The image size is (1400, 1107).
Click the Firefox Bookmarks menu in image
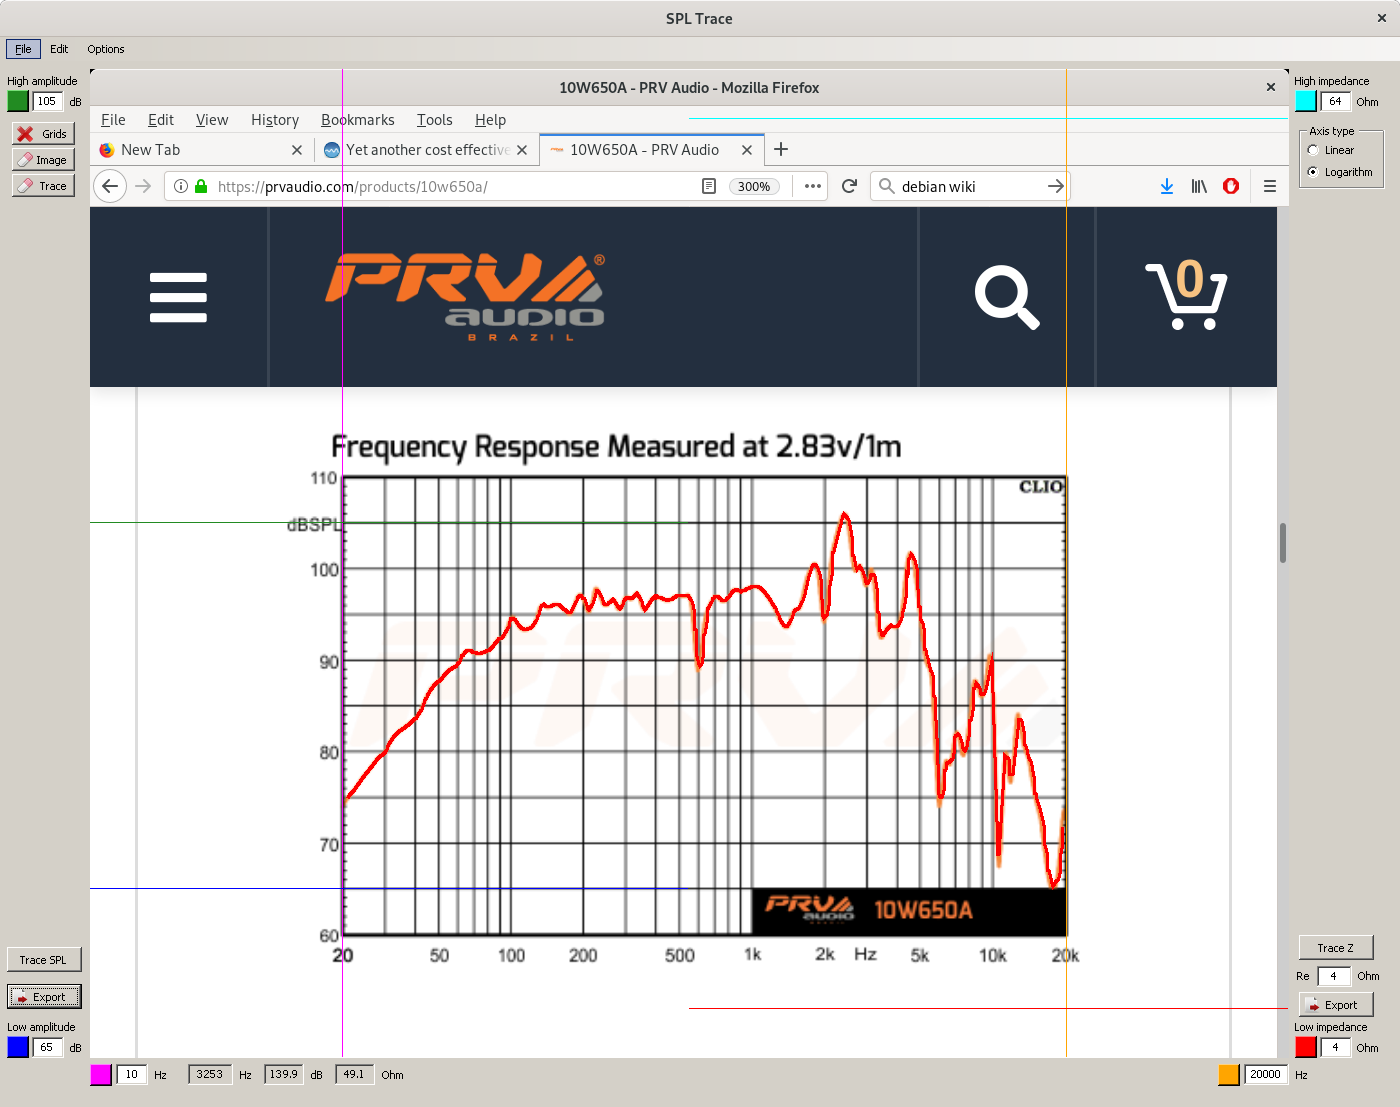(x=358, y=120)
